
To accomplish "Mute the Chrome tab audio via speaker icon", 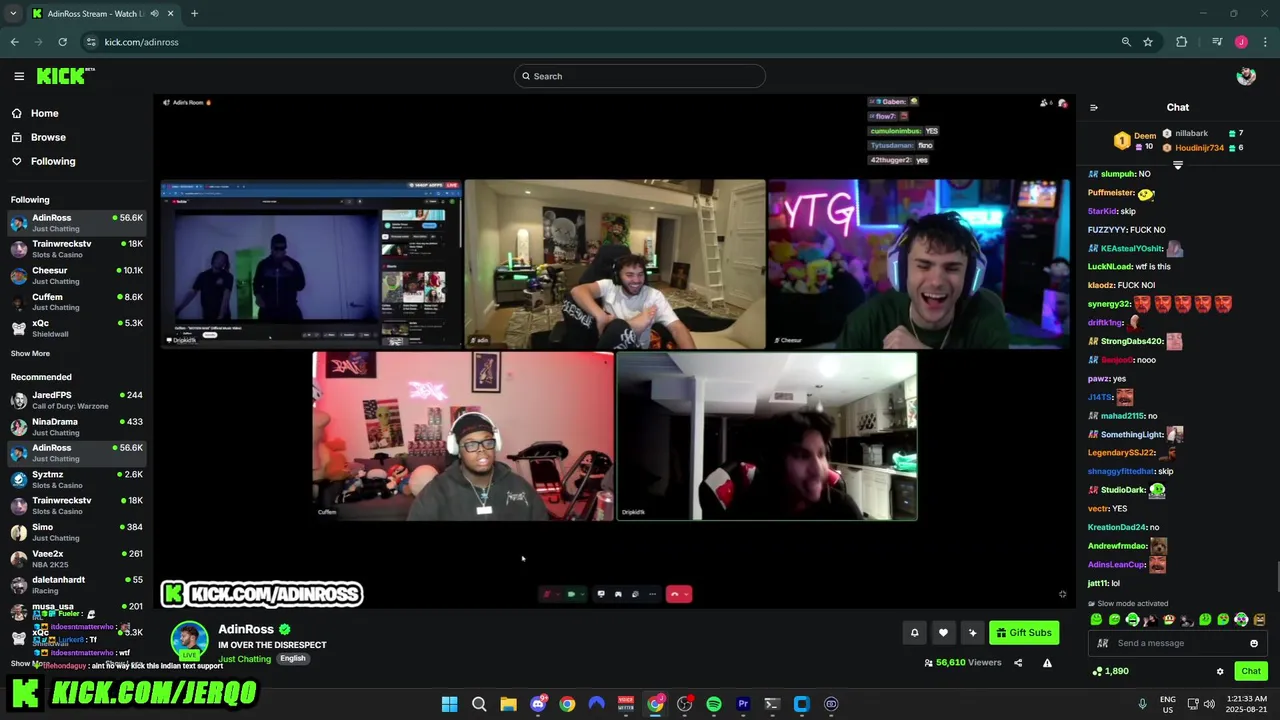I will [154, 14].
